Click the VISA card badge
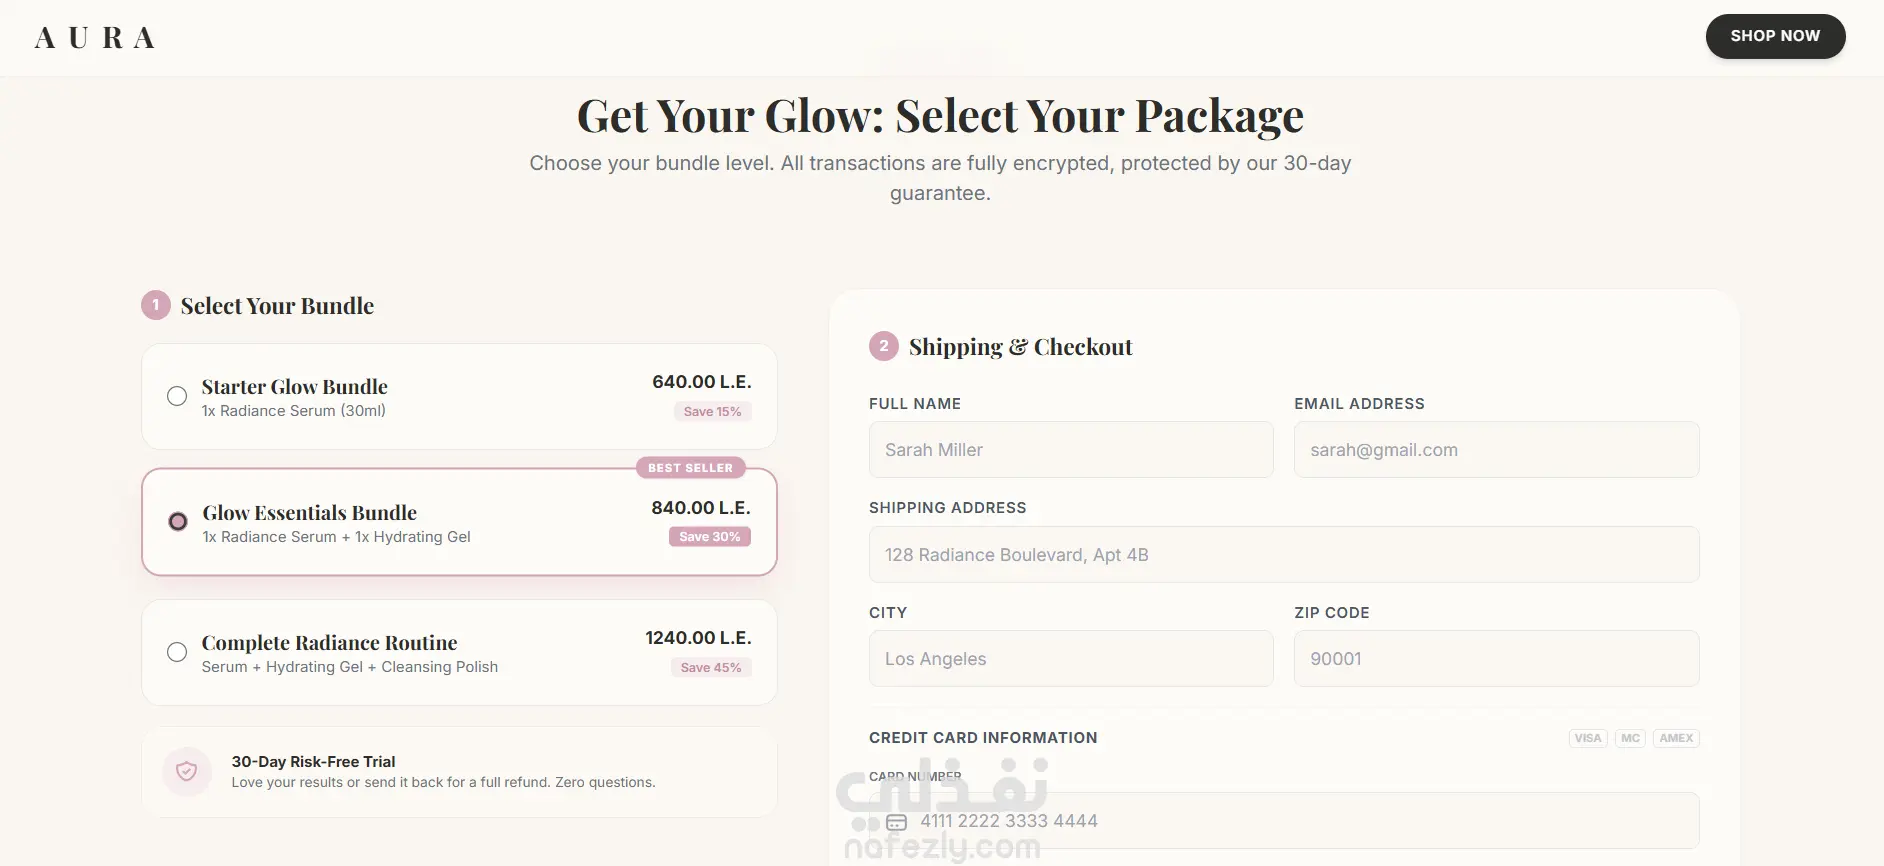Screen dimensions: 1884x866 point(1588,738)
